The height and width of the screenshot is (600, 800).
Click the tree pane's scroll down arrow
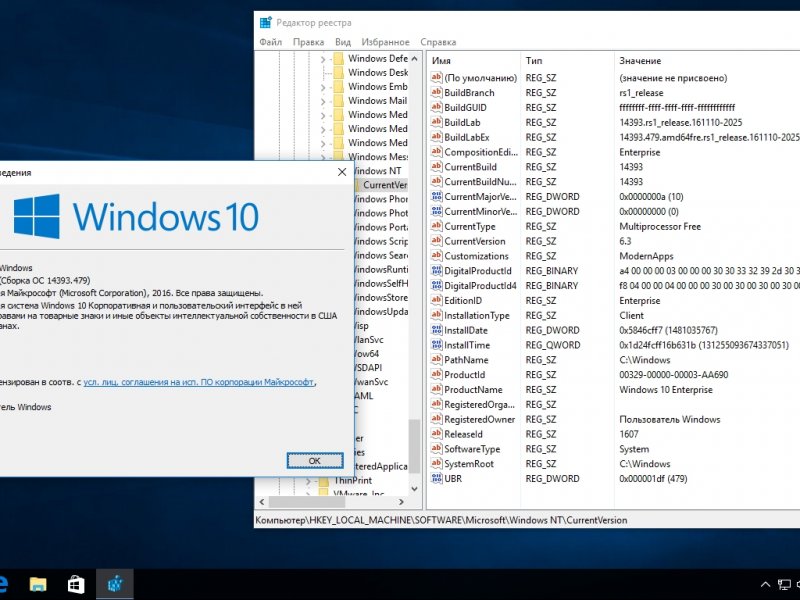[415, 489]
